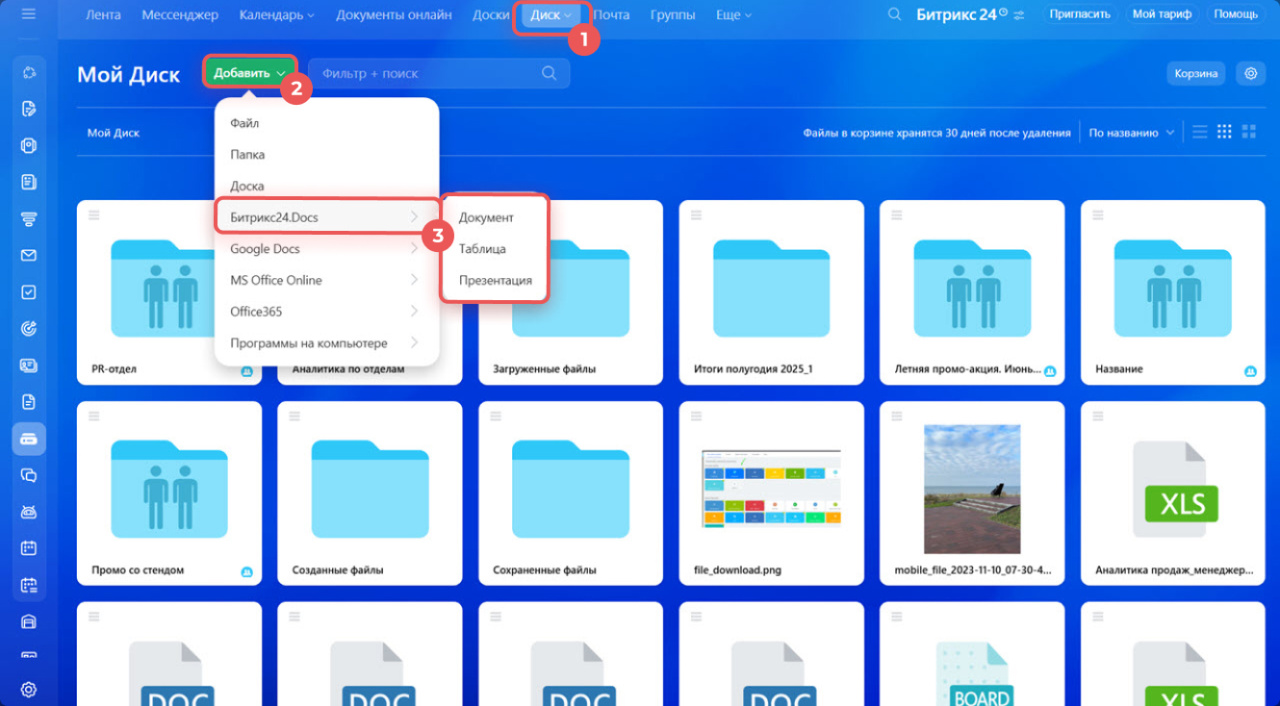Open the Мой тариф button
The height and width of the screenshot is (706, 1280).
click(x=1162, y=15)
